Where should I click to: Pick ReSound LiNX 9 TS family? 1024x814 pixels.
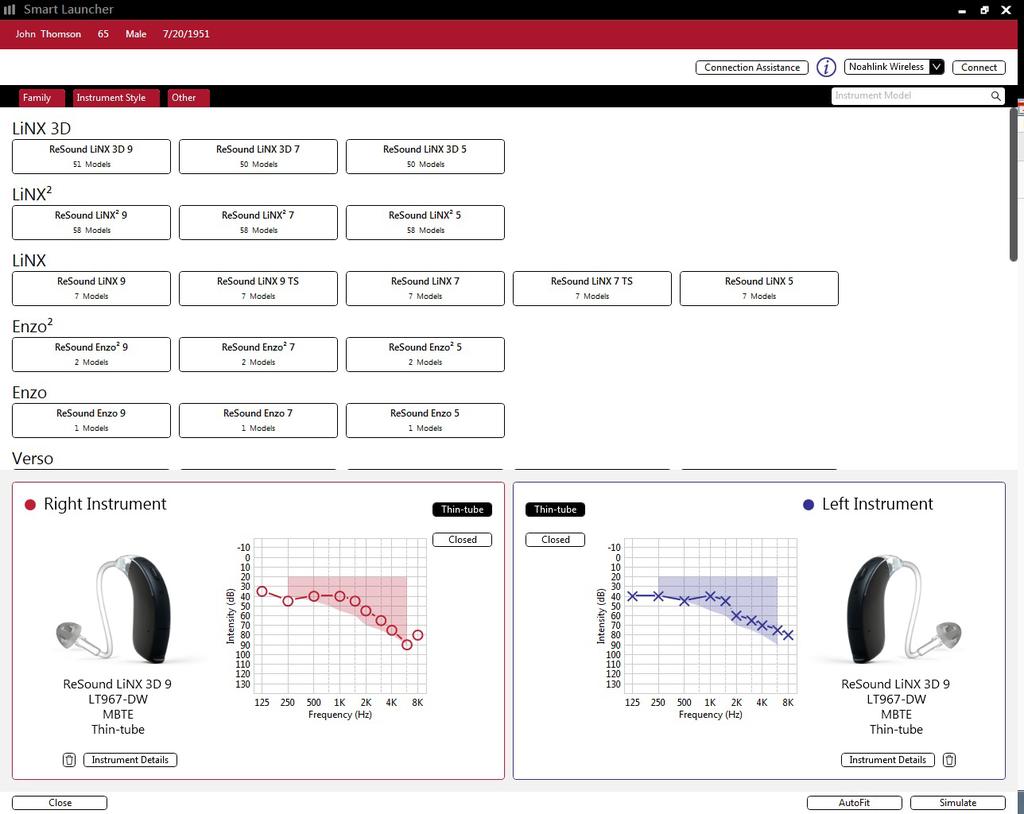click(259, 288)
